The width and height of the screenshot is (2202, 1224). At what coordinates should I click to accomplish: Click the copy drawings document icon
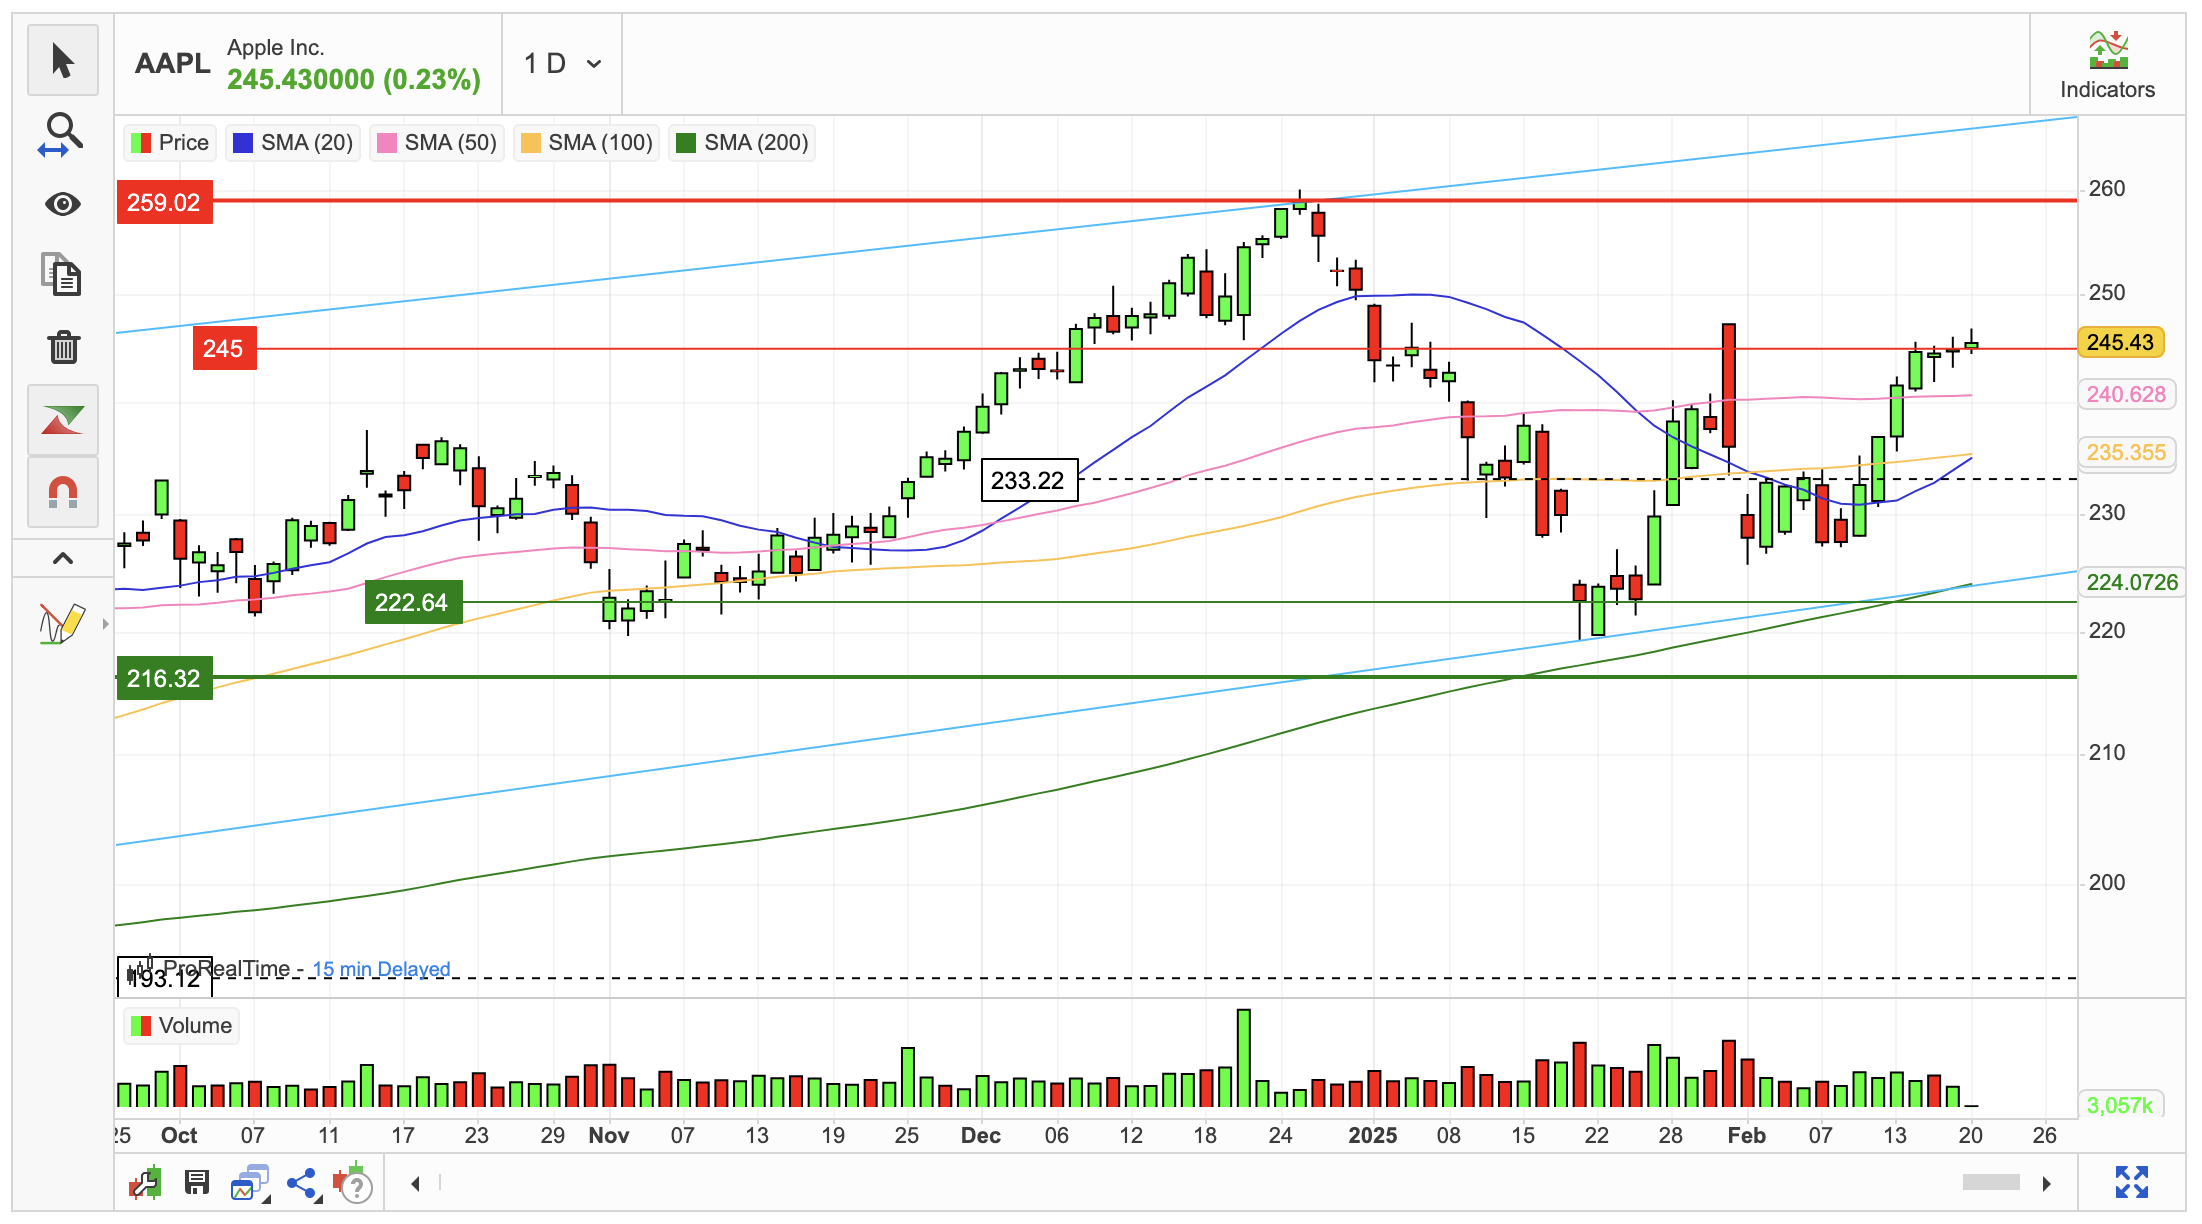[63, 275]
